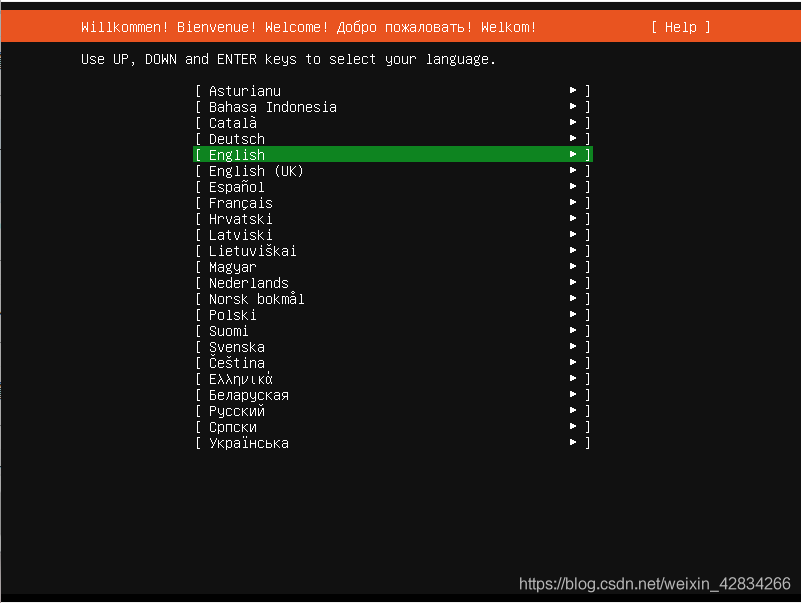Click the arrow beside Hrvatski
Viewport: 801px width, 603px height.
tap(573, 218)
